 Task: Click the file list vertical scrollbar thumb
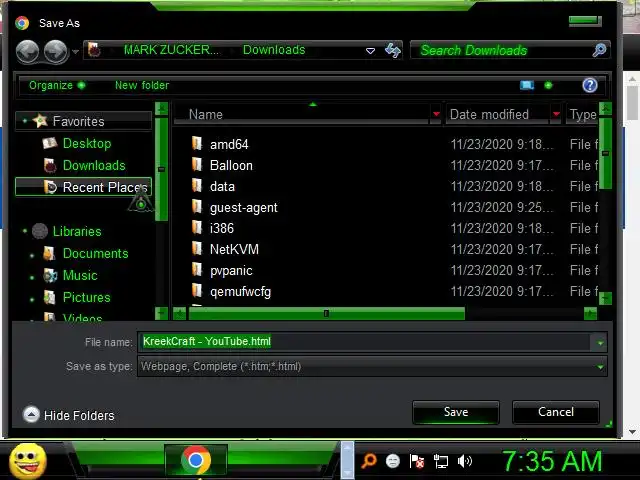[x=606, y=153]
